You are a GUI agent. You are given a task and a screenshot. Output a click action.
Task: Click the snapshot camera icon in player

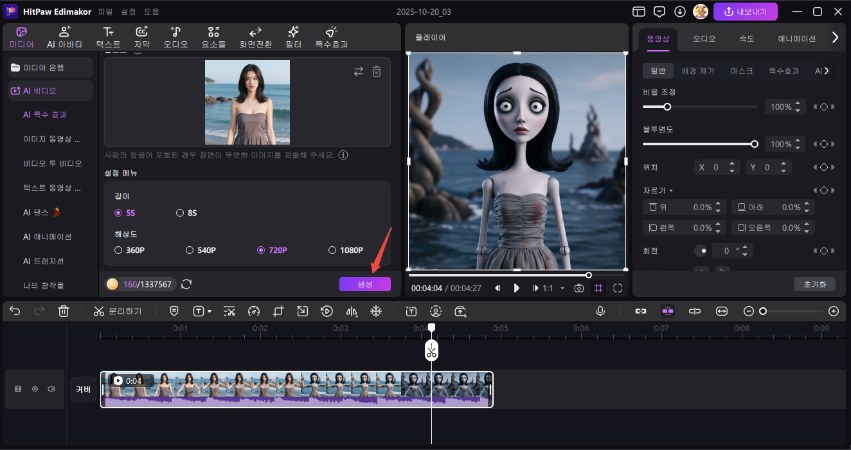pyautogui.click(x=578, y=288)
